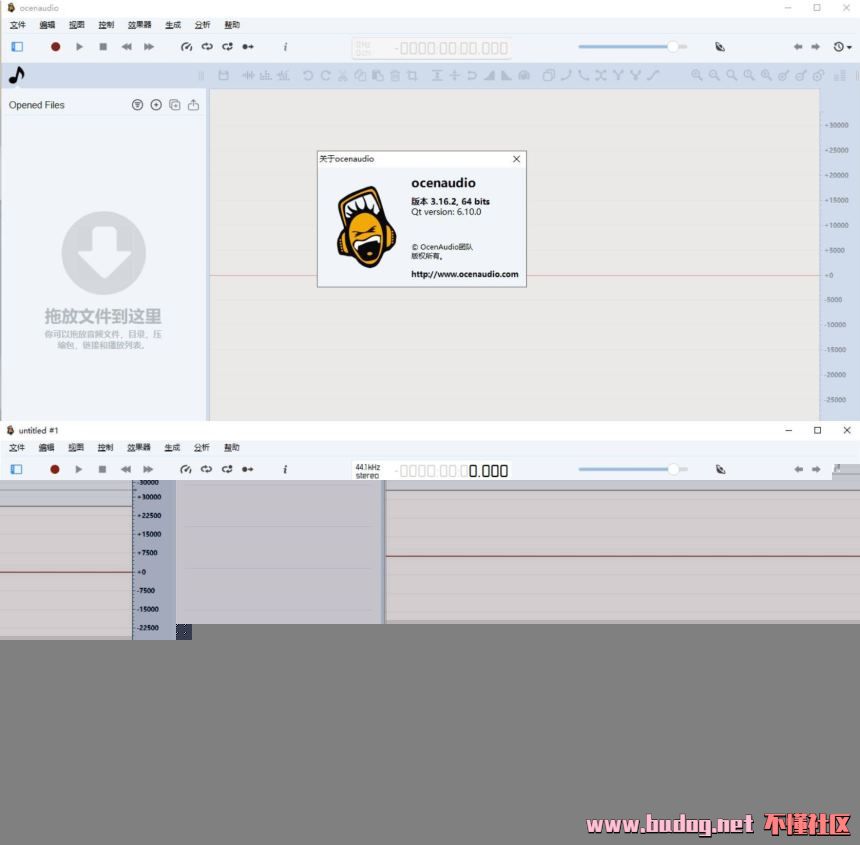860x845 pixels.
Task: Click the music note icon above Opened Files
Action: [16, 75]
